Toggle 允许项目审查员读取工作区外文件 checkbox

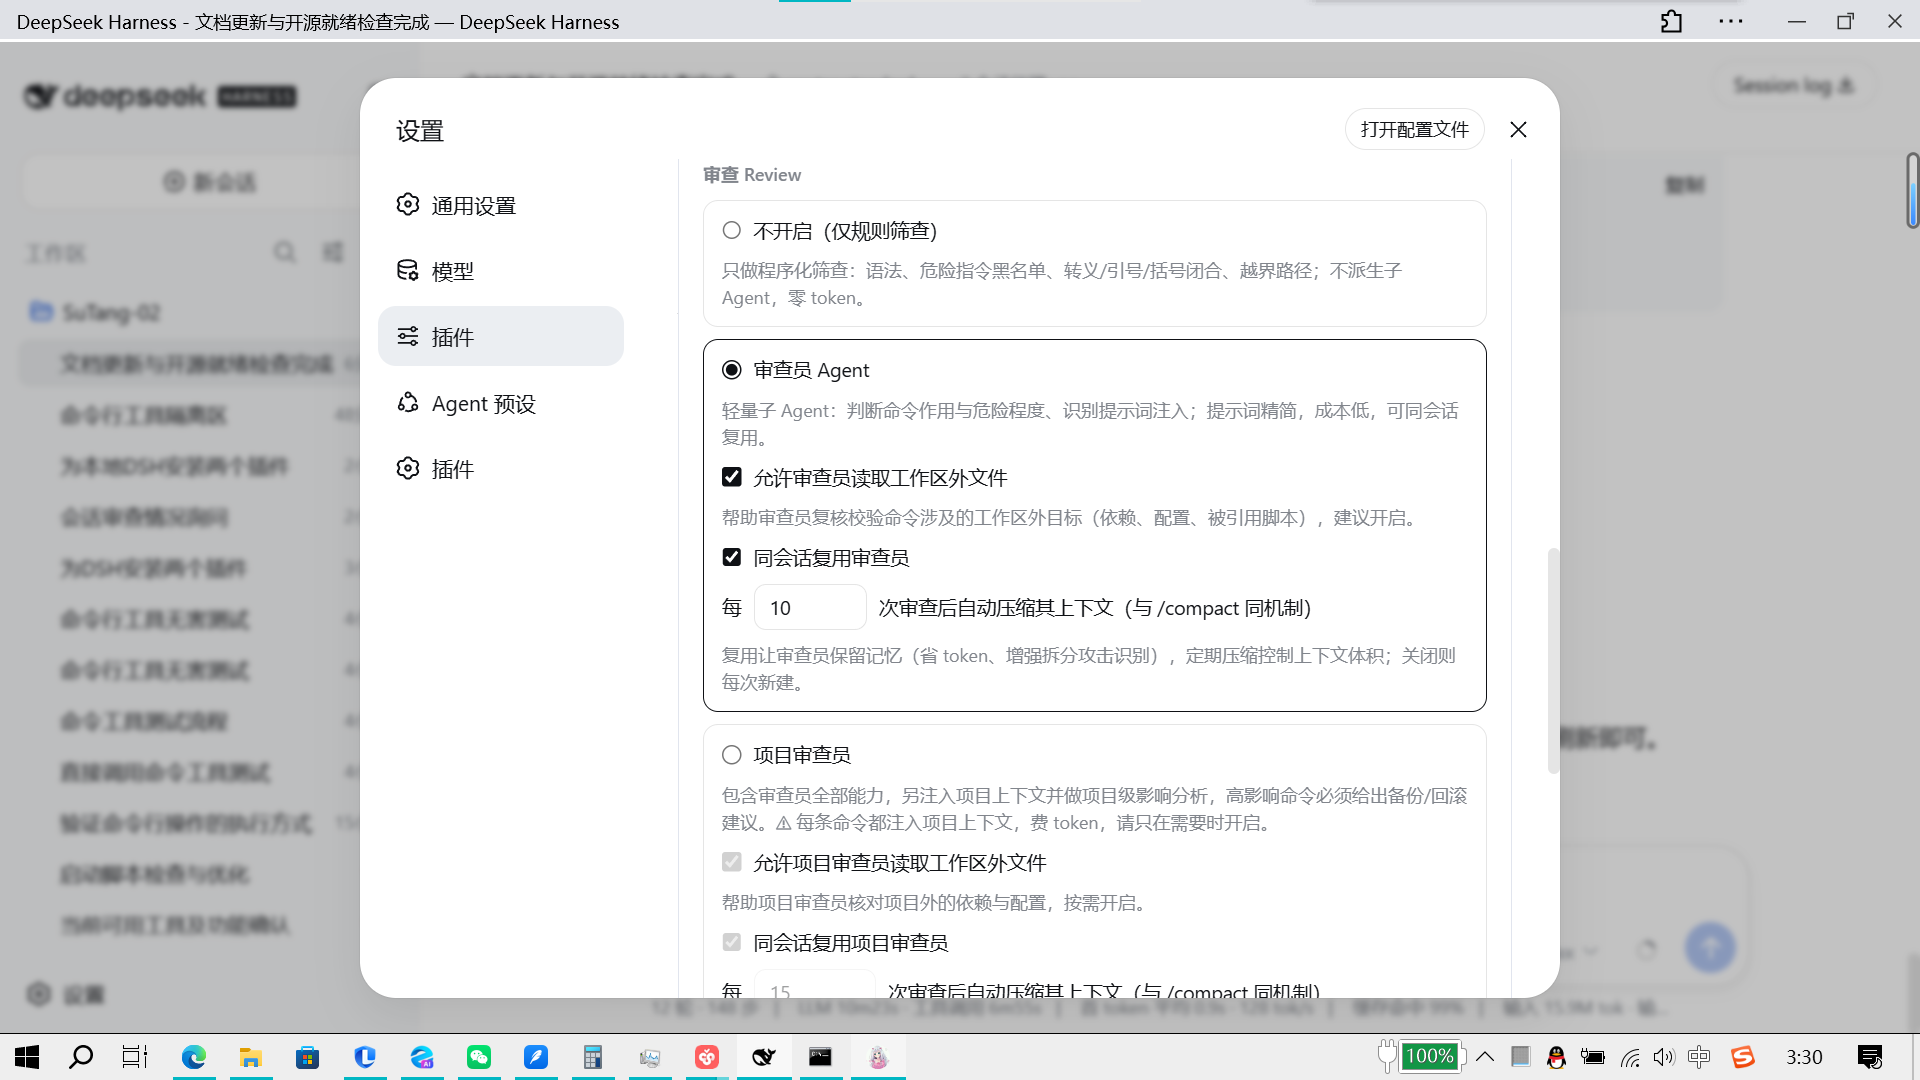coord(732,862)
